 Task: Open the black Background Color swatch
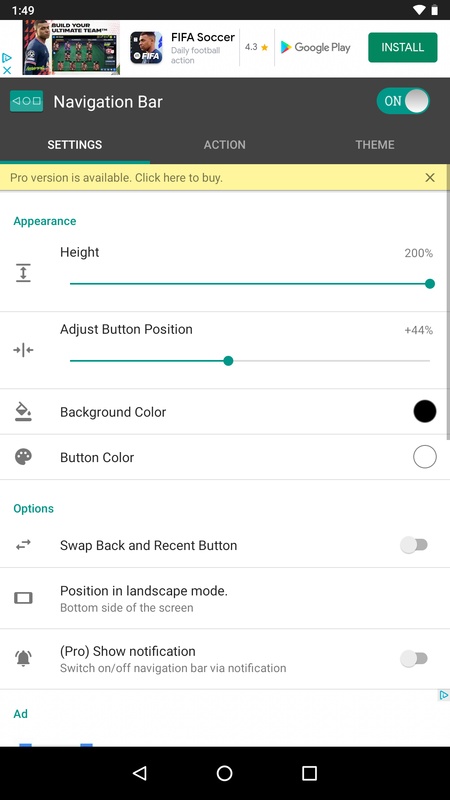tap(424, 411)
